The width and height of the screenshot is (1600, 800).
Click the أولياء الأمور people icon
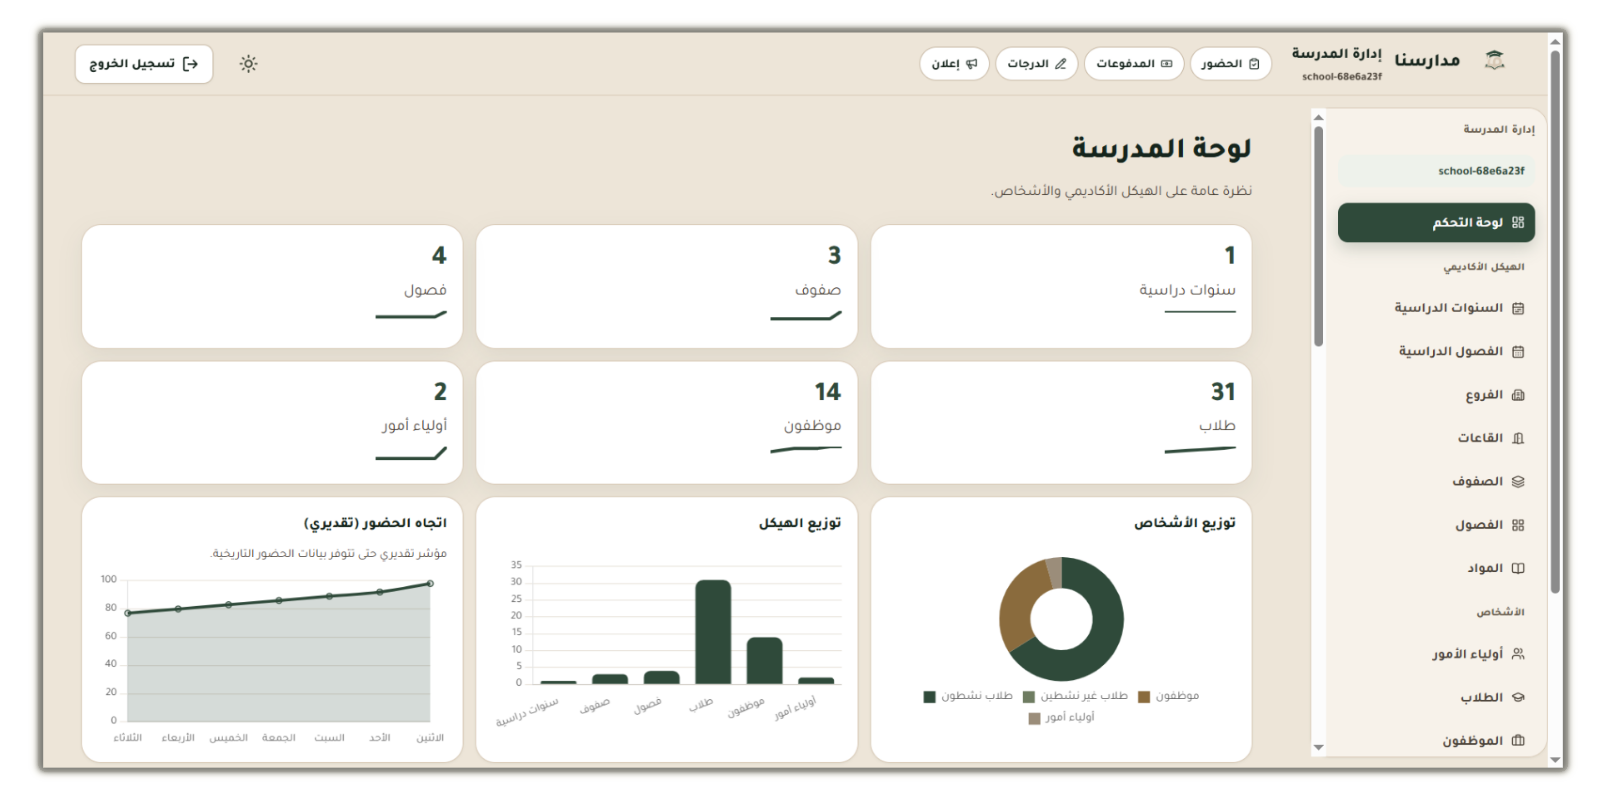1518,654
